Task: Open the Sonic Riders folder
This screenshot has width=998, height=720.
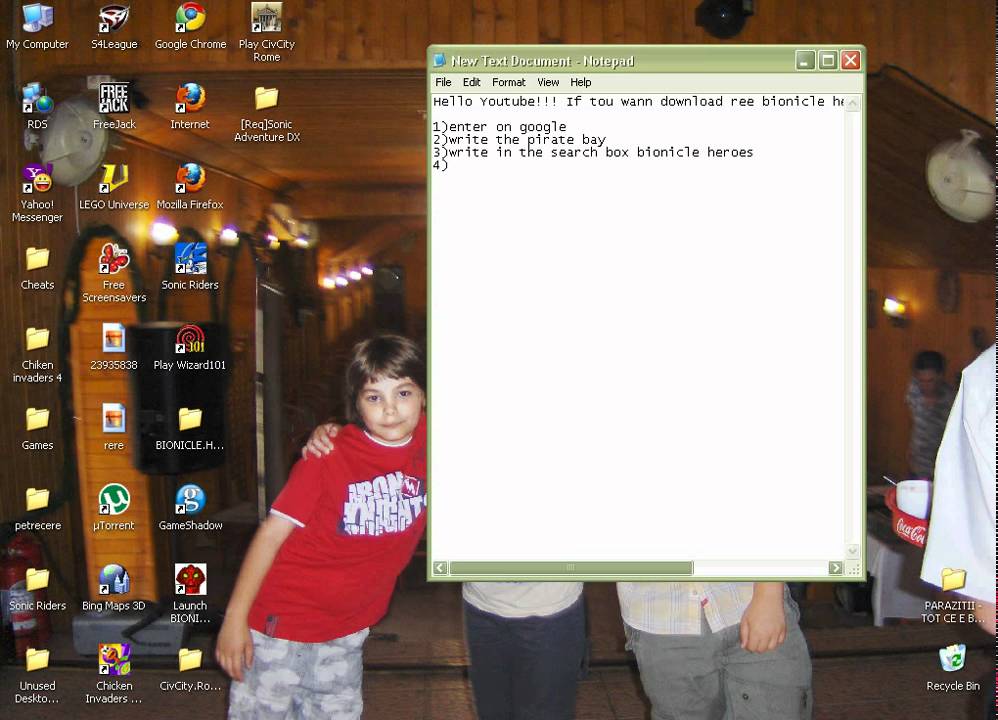Action: pos(38,588)
